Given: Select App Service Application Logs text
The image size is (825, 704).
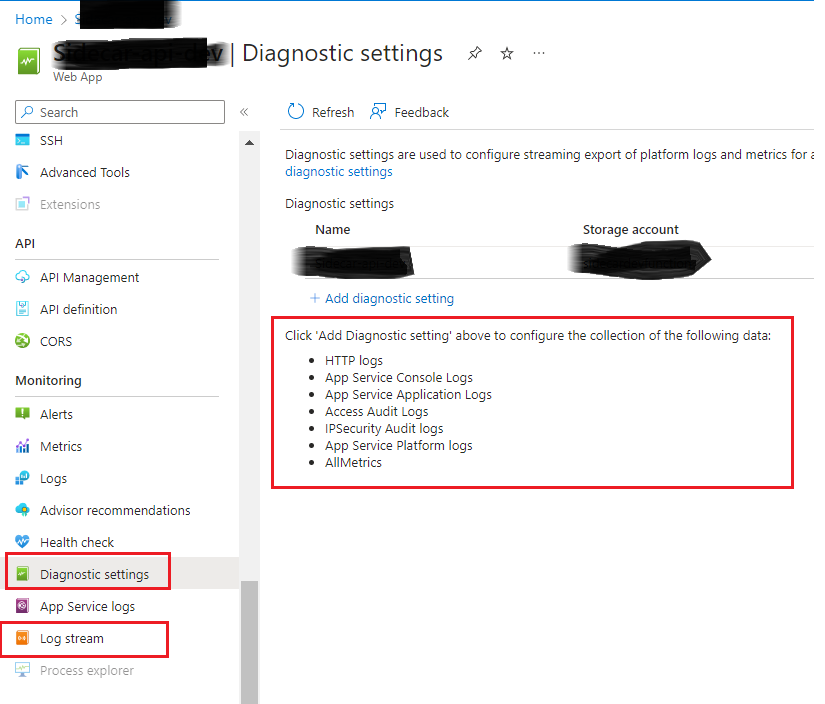Looking at the screenshot, I should coord(408,395).
